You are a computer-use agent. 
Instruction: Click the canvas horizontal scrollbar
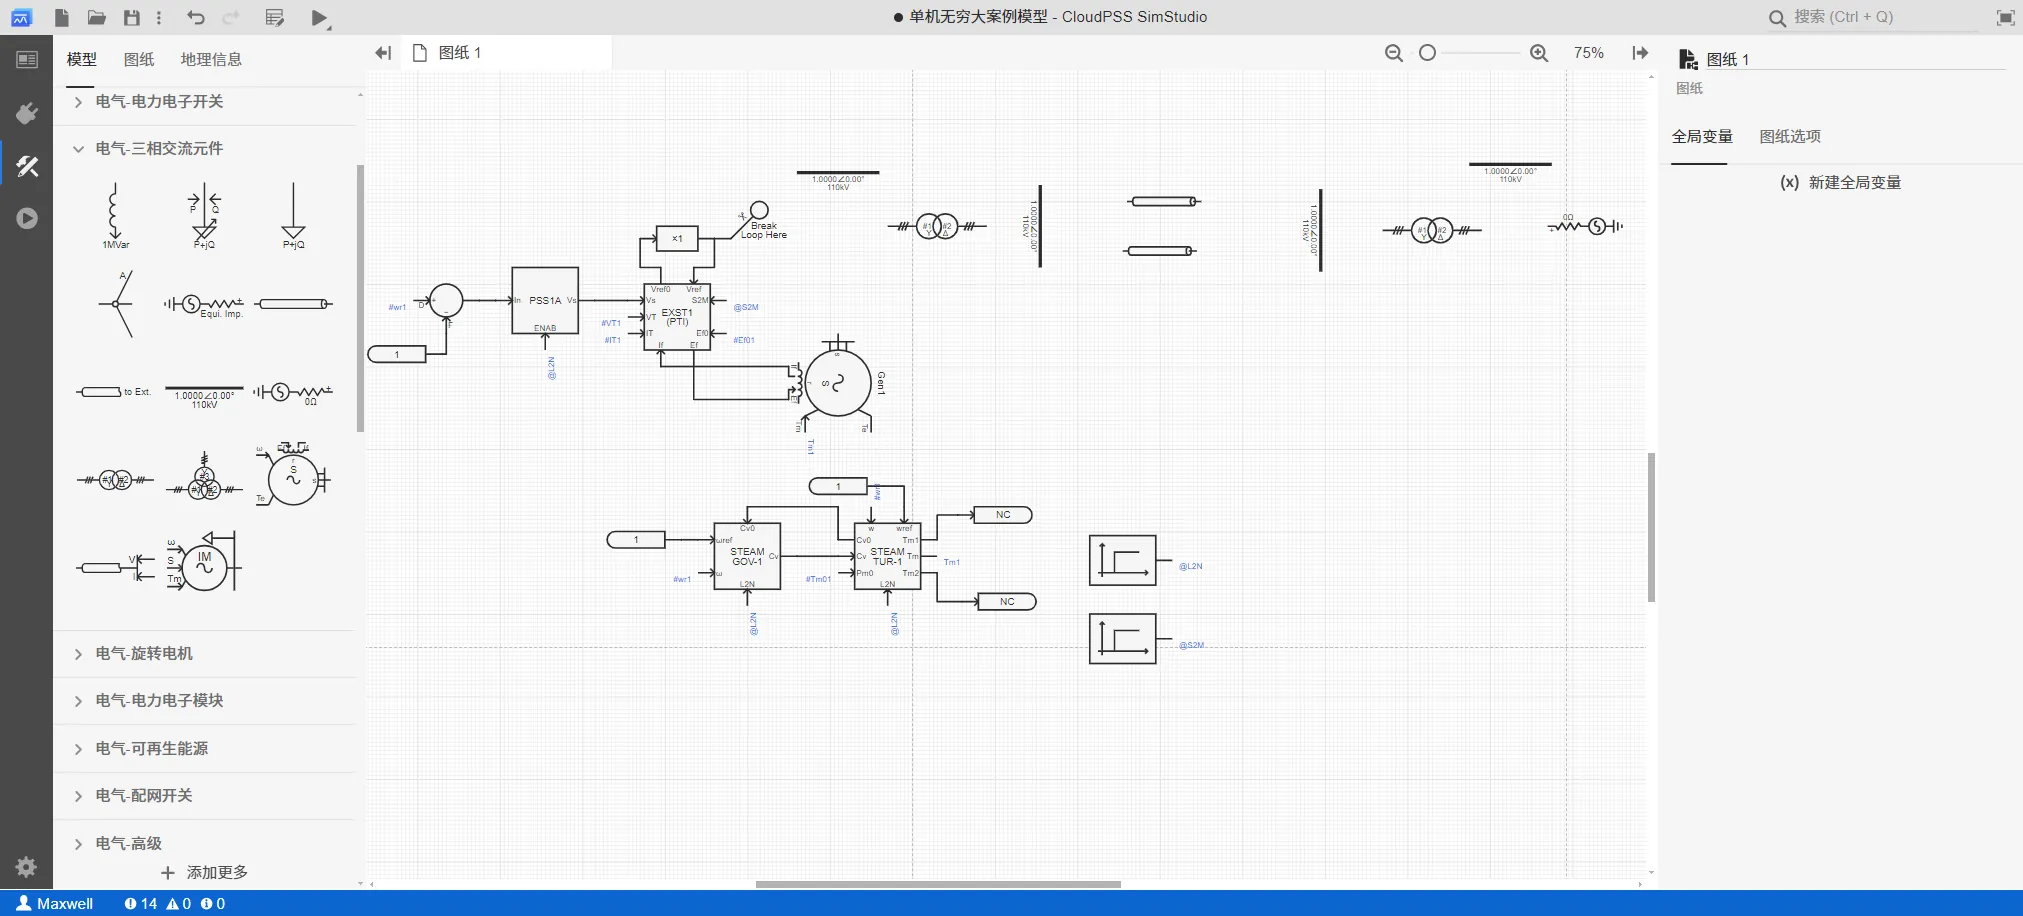click(938, 884)
